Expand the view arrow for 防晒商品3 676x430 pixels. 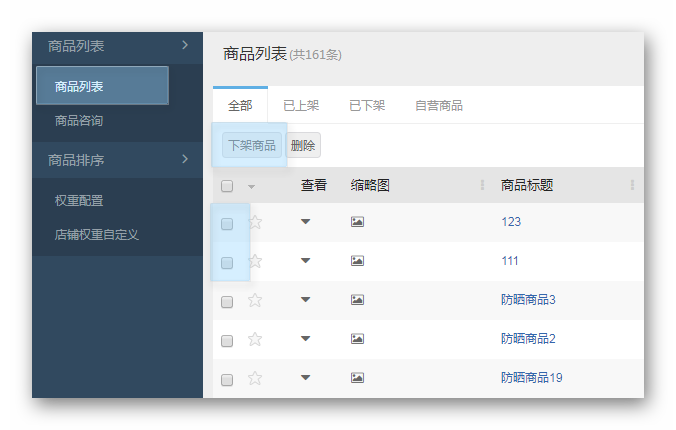tap(306, 300)
